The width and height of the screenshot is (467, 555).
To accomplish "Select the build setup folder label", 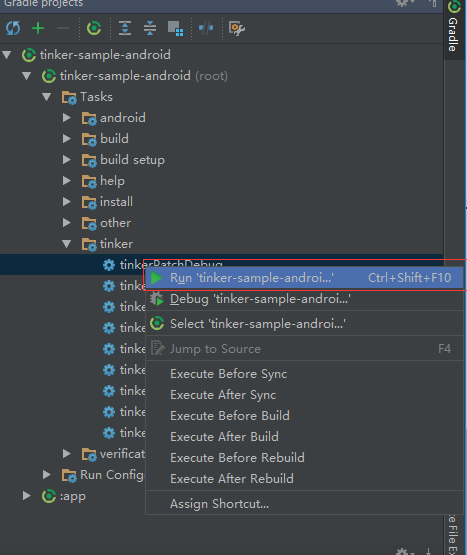I will 132,160.
